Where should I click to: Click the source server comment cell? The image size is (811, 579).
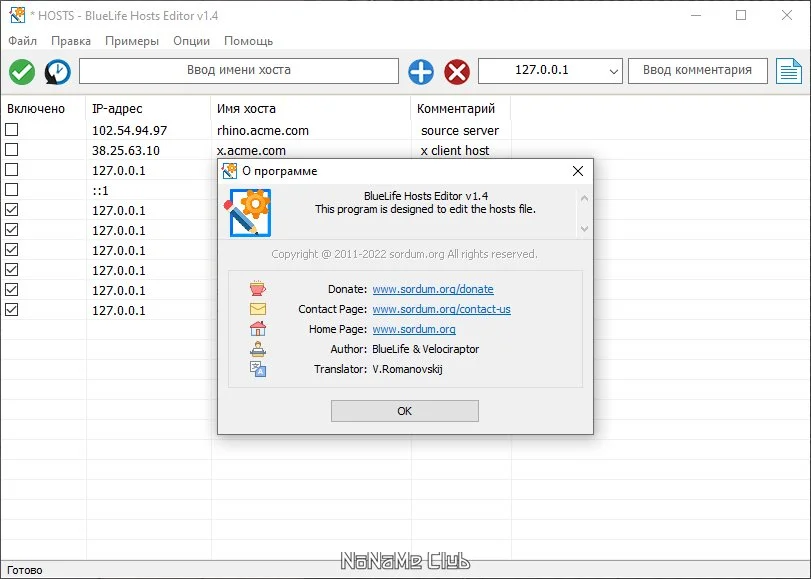pos(460,130)
